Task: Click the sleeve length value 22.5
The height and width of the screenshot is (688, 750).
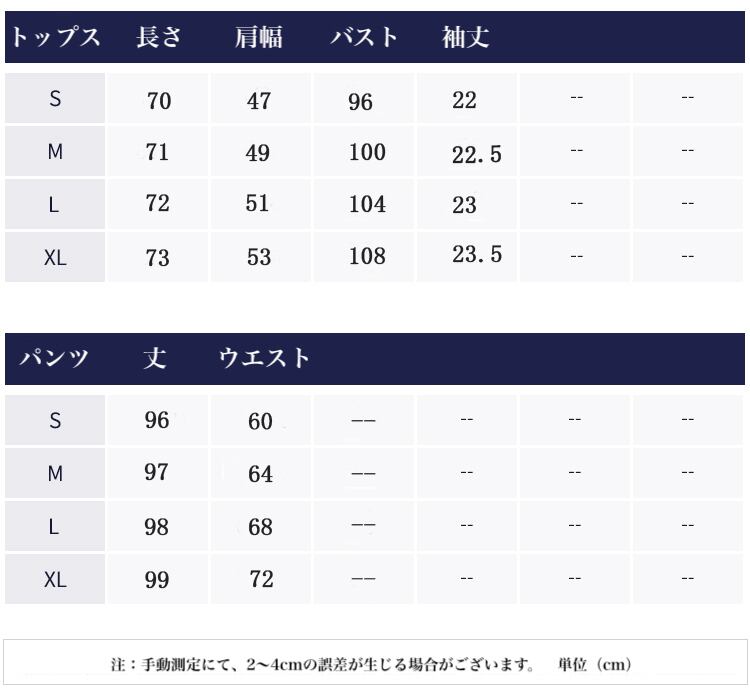Action: click(x=476, y=153)
